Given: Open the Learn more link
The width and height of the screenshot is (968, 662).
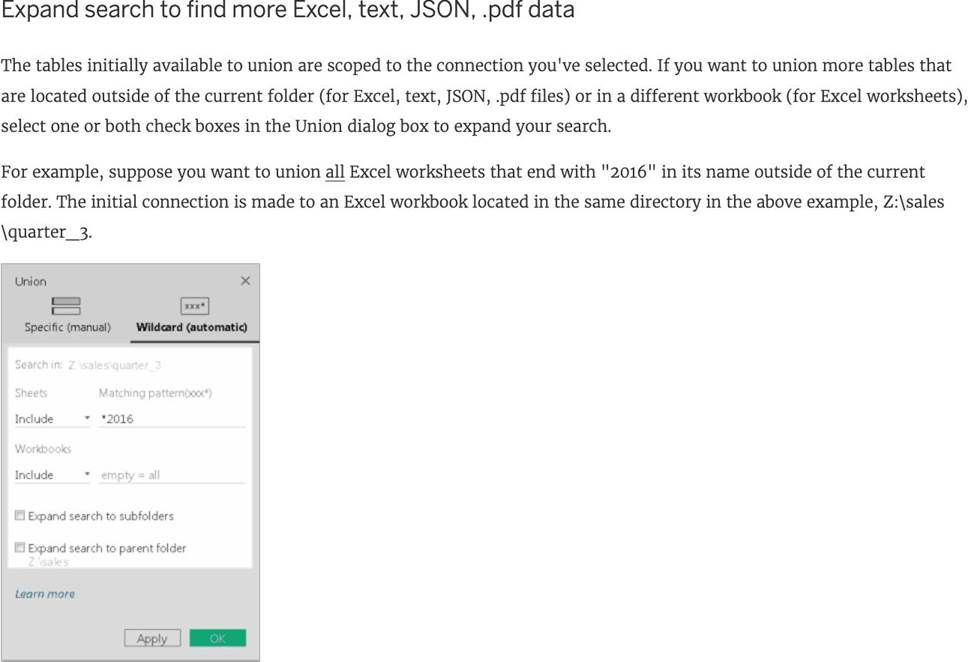Looking at the screenshot, I should [x=44, y=594].
